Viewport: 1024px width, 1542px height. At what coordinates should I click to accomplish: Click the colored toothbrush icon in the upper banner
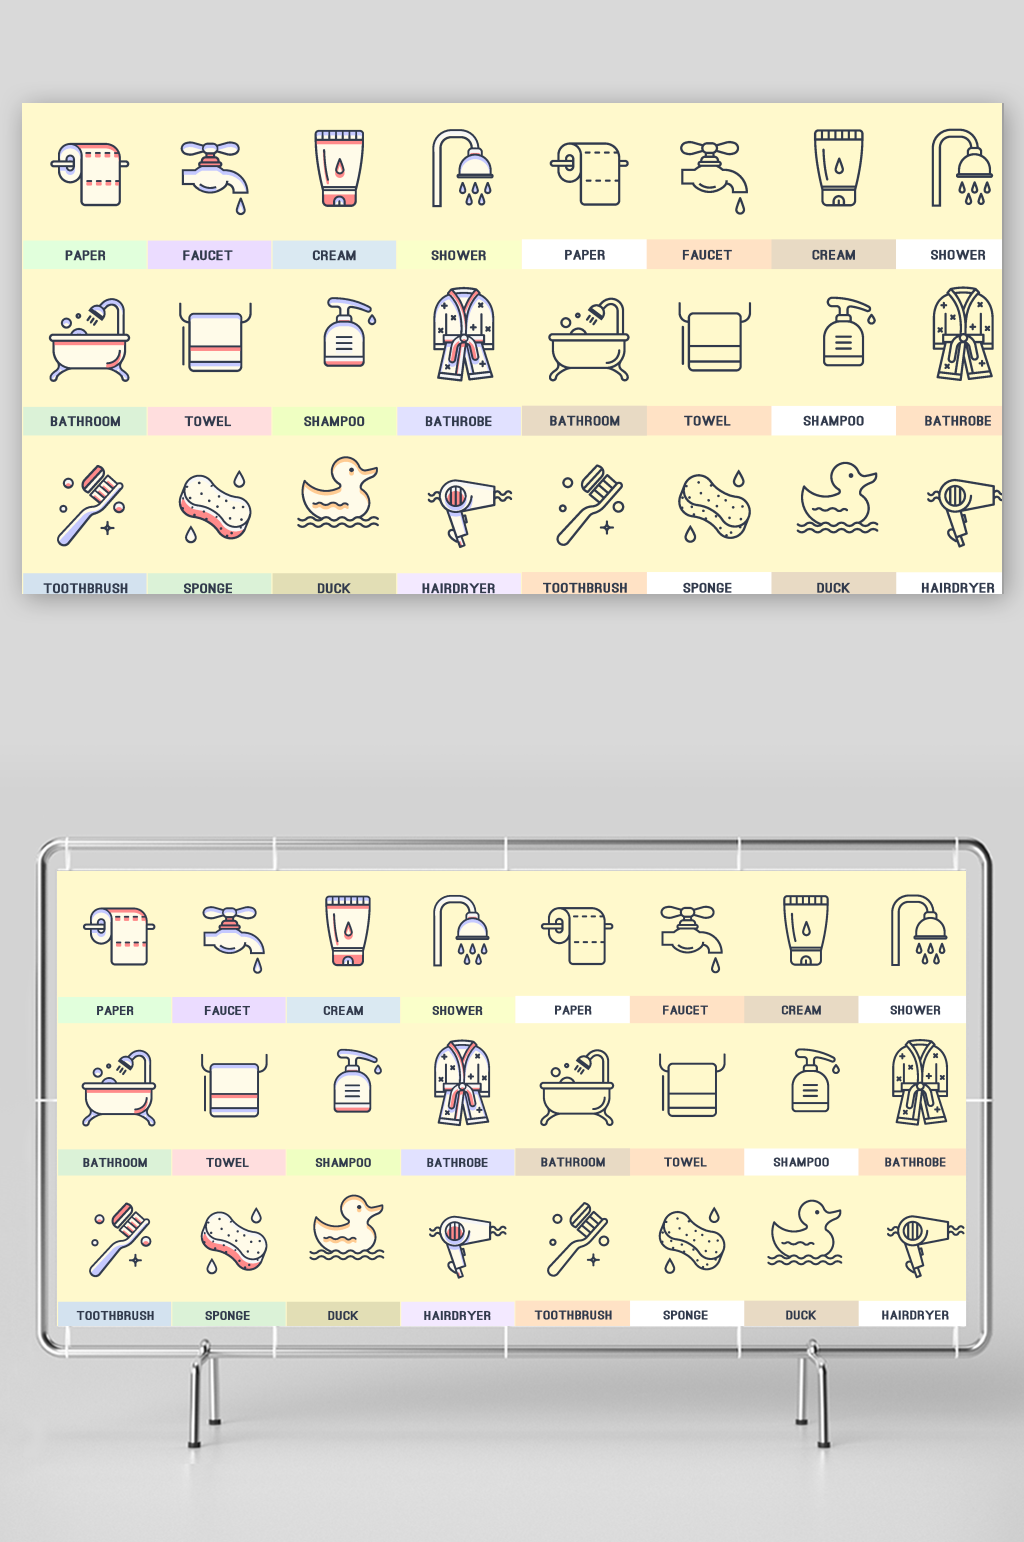click(90, 505)
